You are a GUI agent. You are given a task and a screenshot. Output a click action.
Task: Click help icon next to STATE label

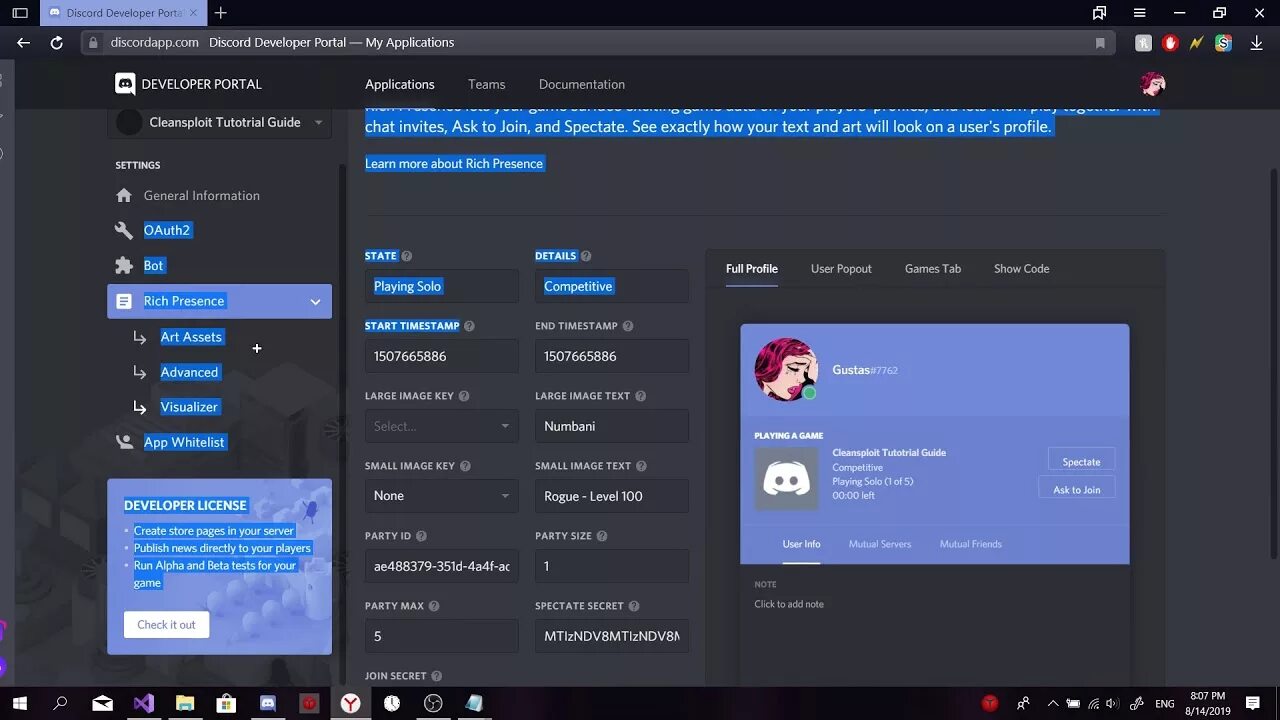[x=406, y=256]
